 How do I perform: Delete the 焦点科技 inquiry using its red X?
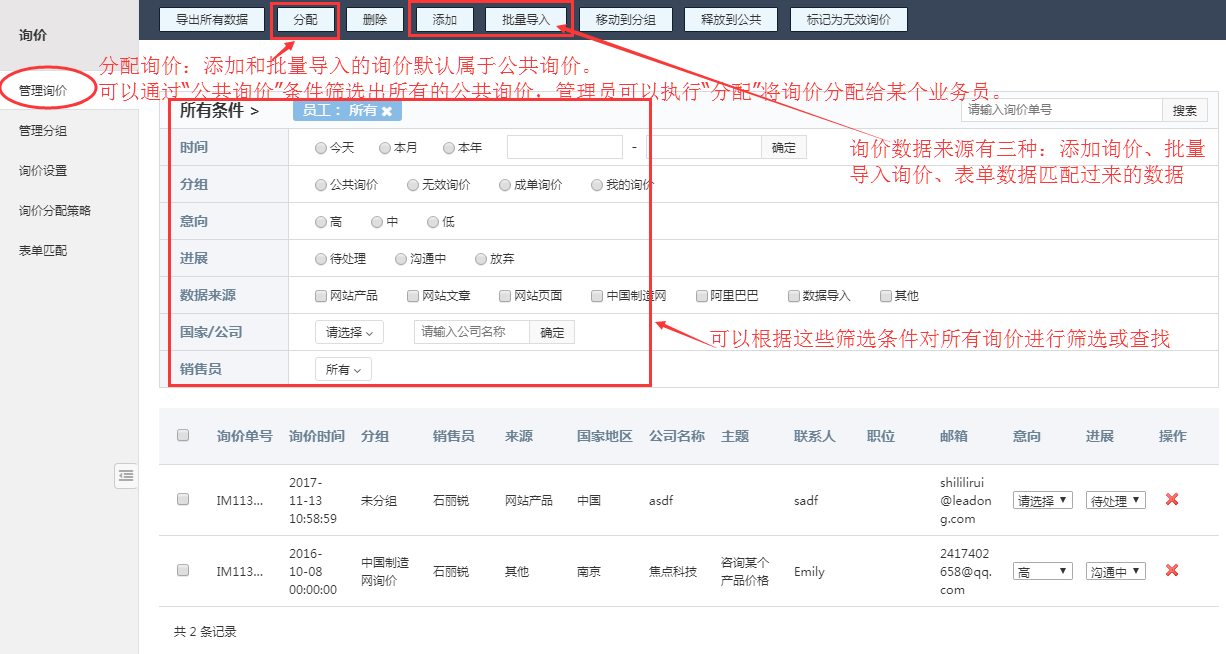1171,571
